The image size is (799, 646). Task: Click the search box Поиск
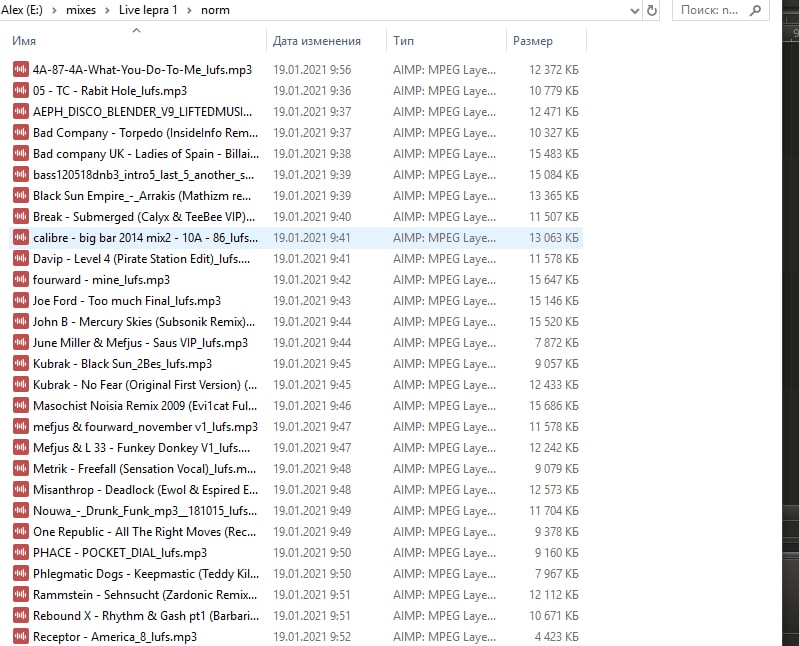pos(721,10)
